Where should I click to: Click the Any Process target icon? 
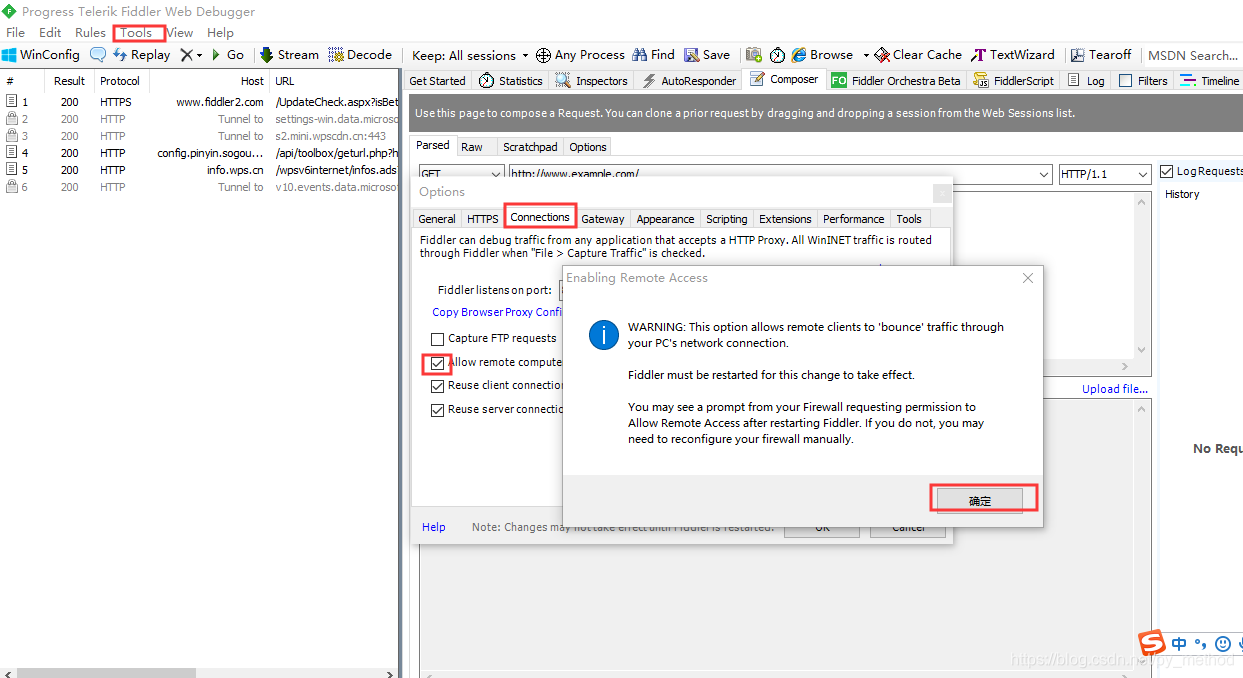point(543,55)
